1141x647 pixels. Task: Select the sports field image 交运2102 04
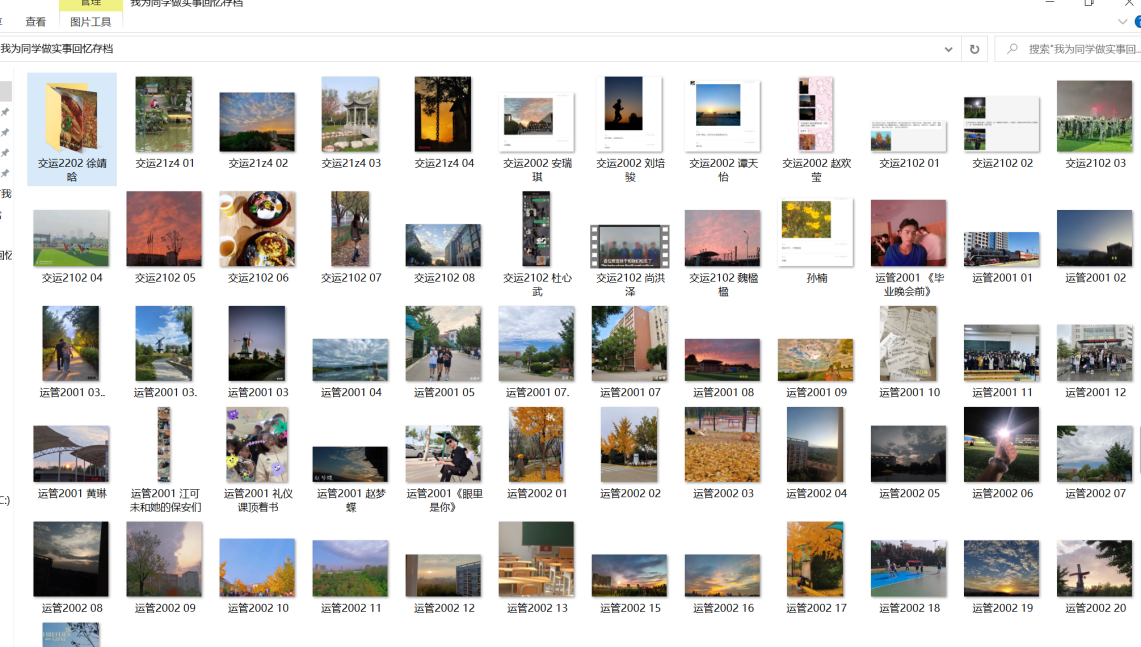click(x=71, y=239)
